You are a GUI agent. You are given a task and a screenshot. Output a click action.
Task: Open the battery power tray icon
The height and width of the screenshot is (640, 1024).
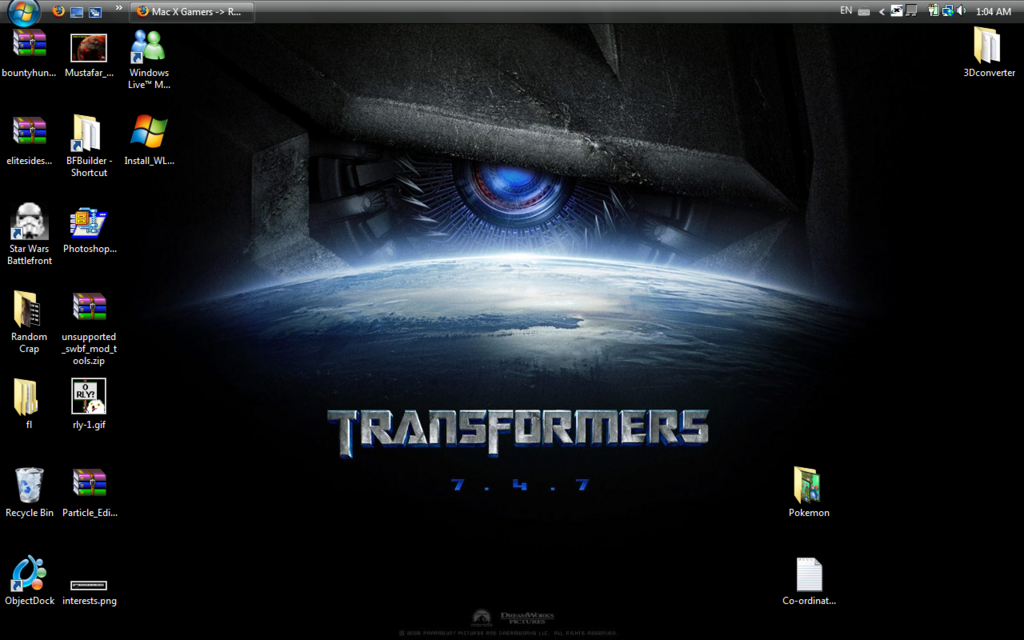click(x=933, y=10)
